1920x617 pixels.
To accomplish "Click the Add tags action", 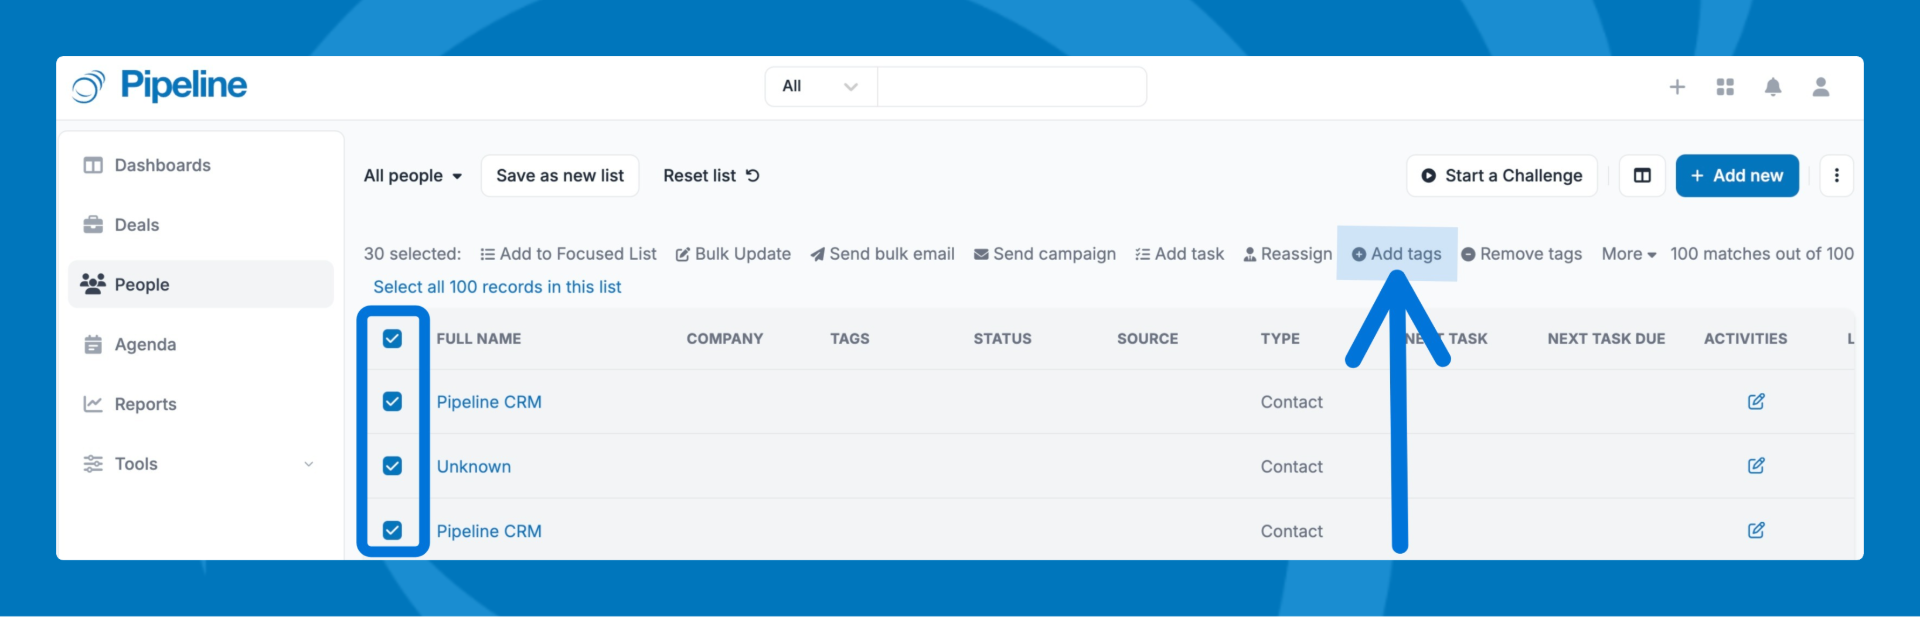I will pyautogui.click(x=1397, y=254).
